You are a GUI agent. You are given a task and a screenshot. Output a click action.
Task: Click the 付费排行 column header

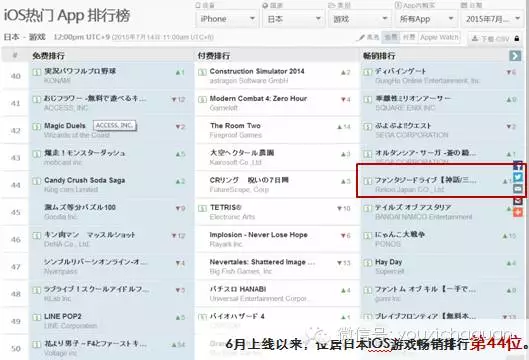(214, 56)
